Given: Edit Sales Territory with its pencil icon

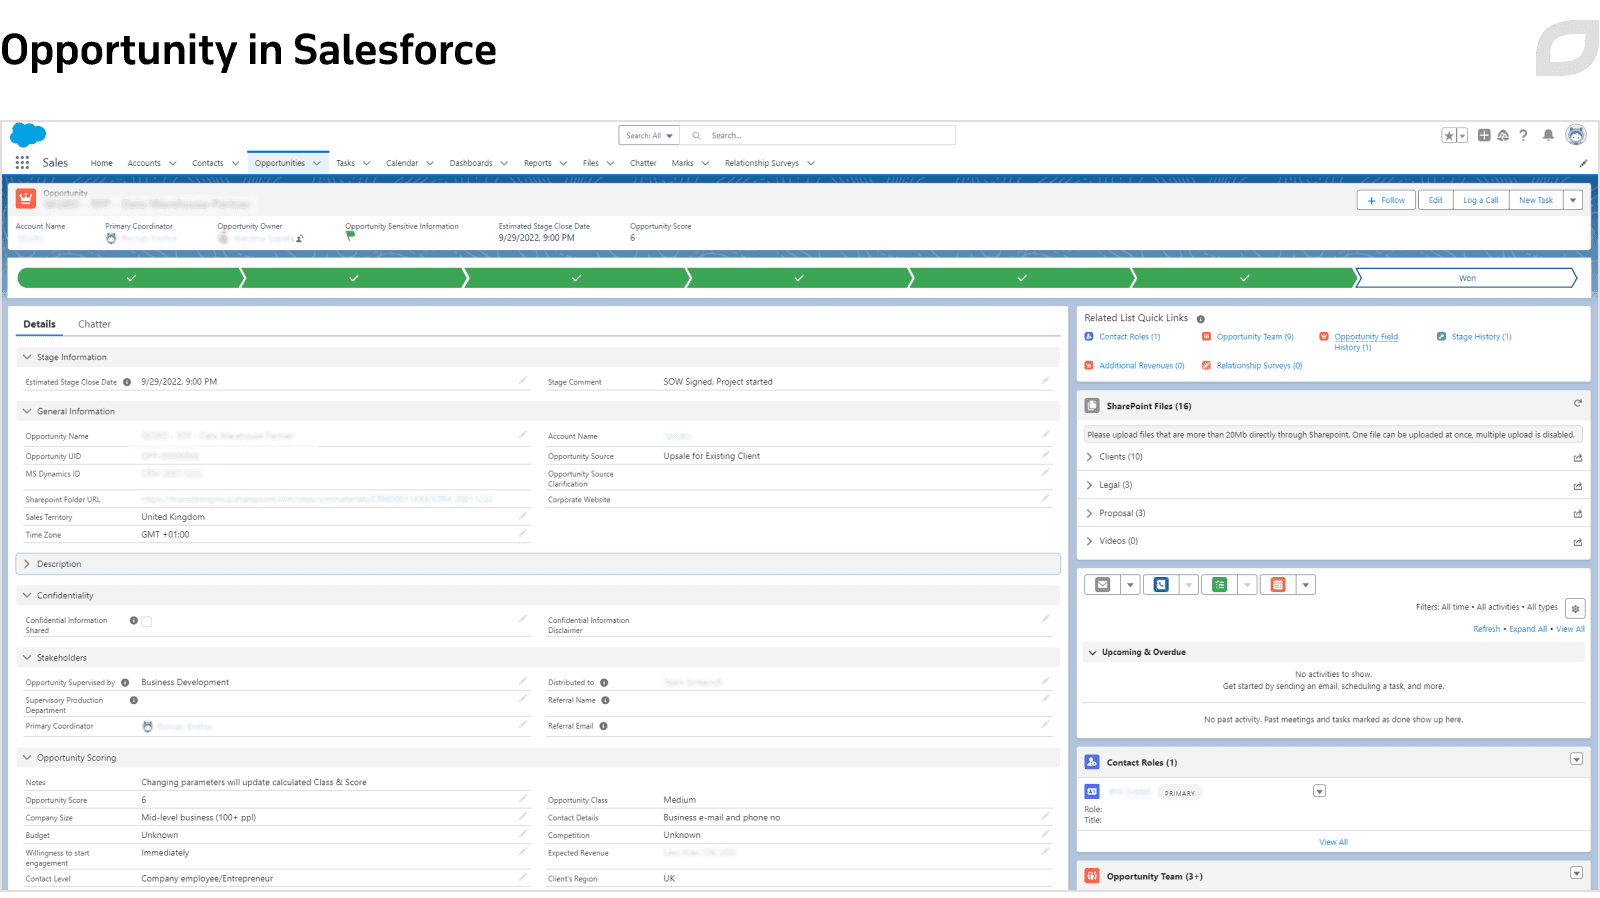Looking at the screenshot, I should pos(522,515).
